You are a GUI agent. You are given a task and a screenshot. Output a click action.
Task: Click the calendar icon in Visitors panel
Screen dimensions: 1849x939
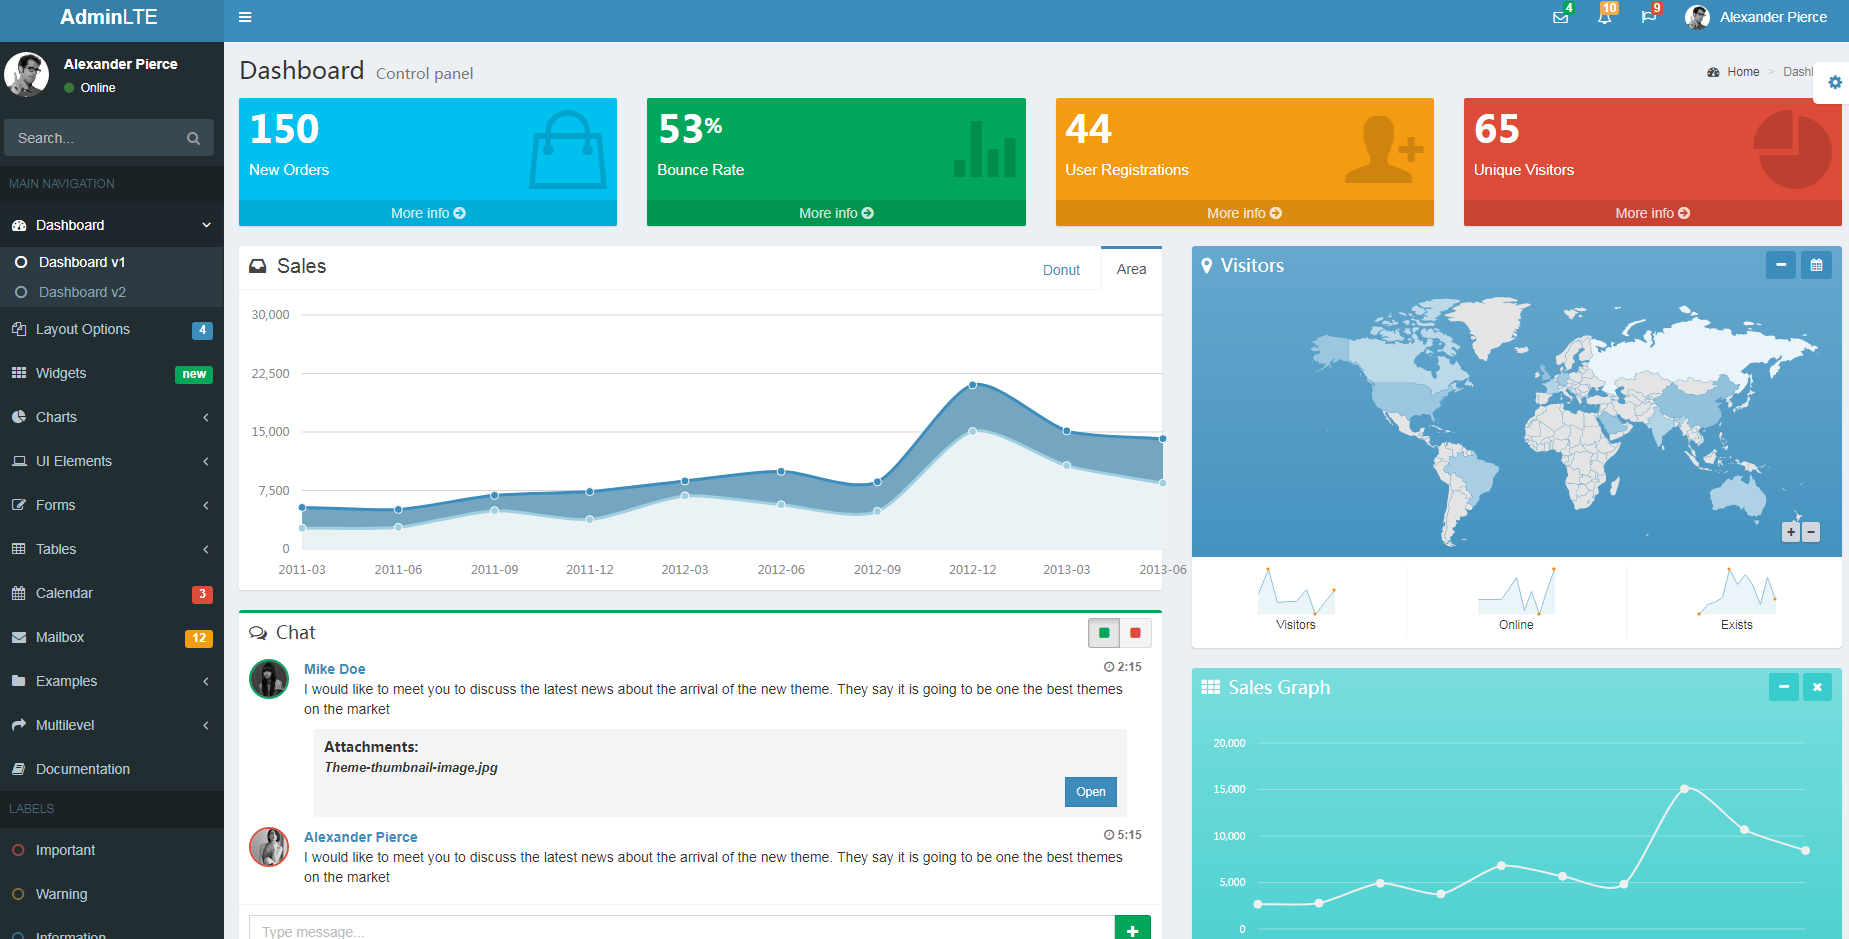(1816, 265)
